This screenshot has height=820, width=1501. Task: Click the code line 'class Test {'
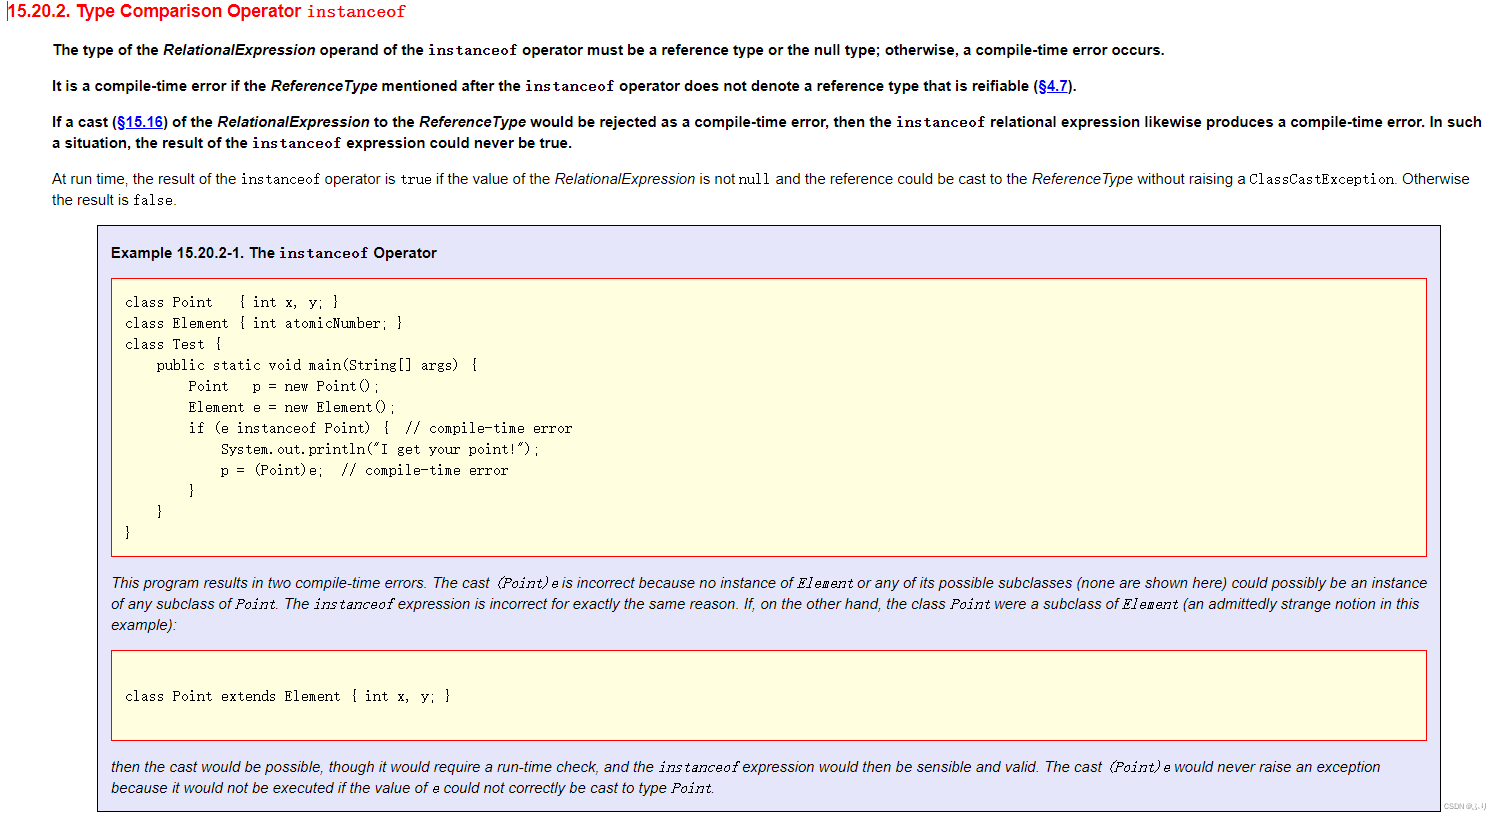(x=173, y=344)
